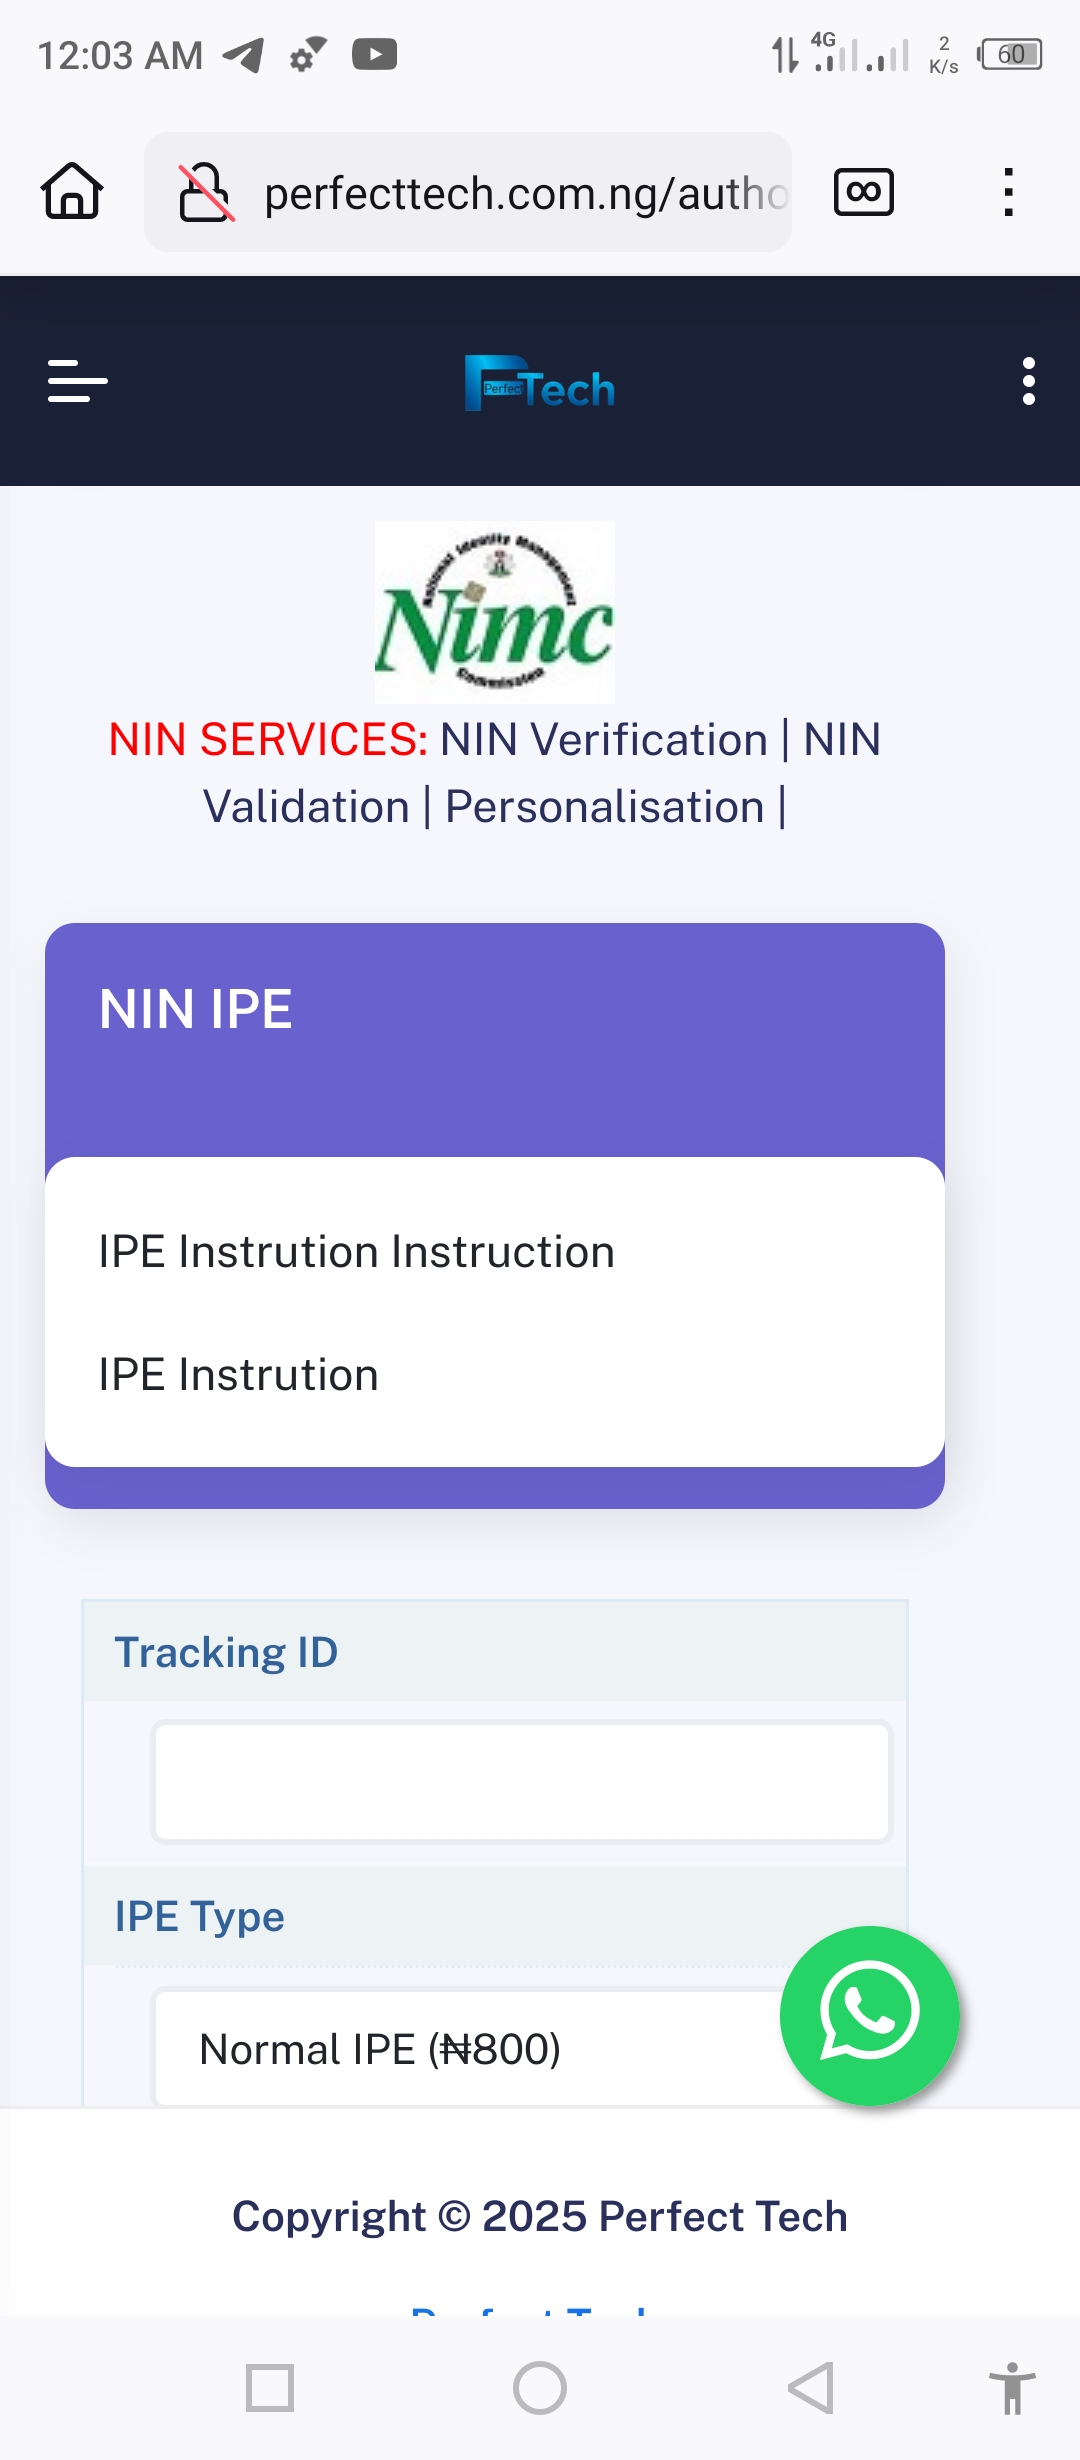Tap the browser home icon
1080x2460 pixels.
tap(72, 191)
